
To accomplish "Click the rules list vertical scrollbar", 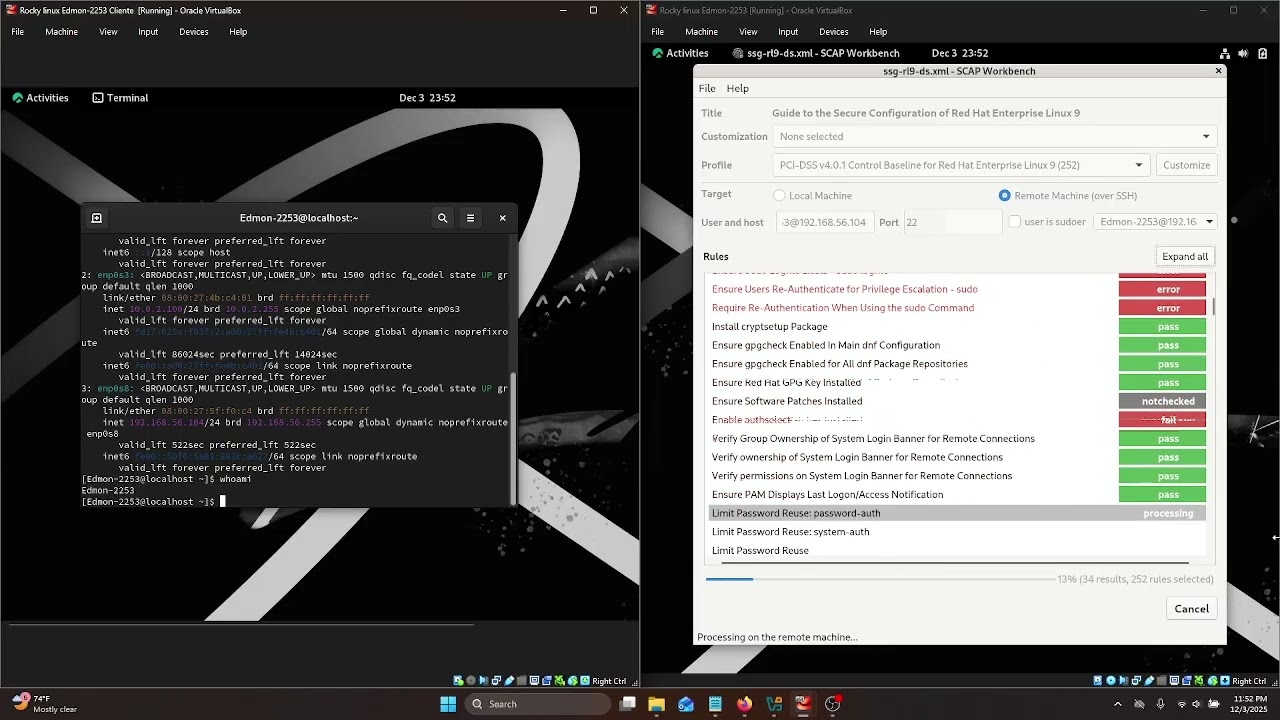I will [1214, 306].
